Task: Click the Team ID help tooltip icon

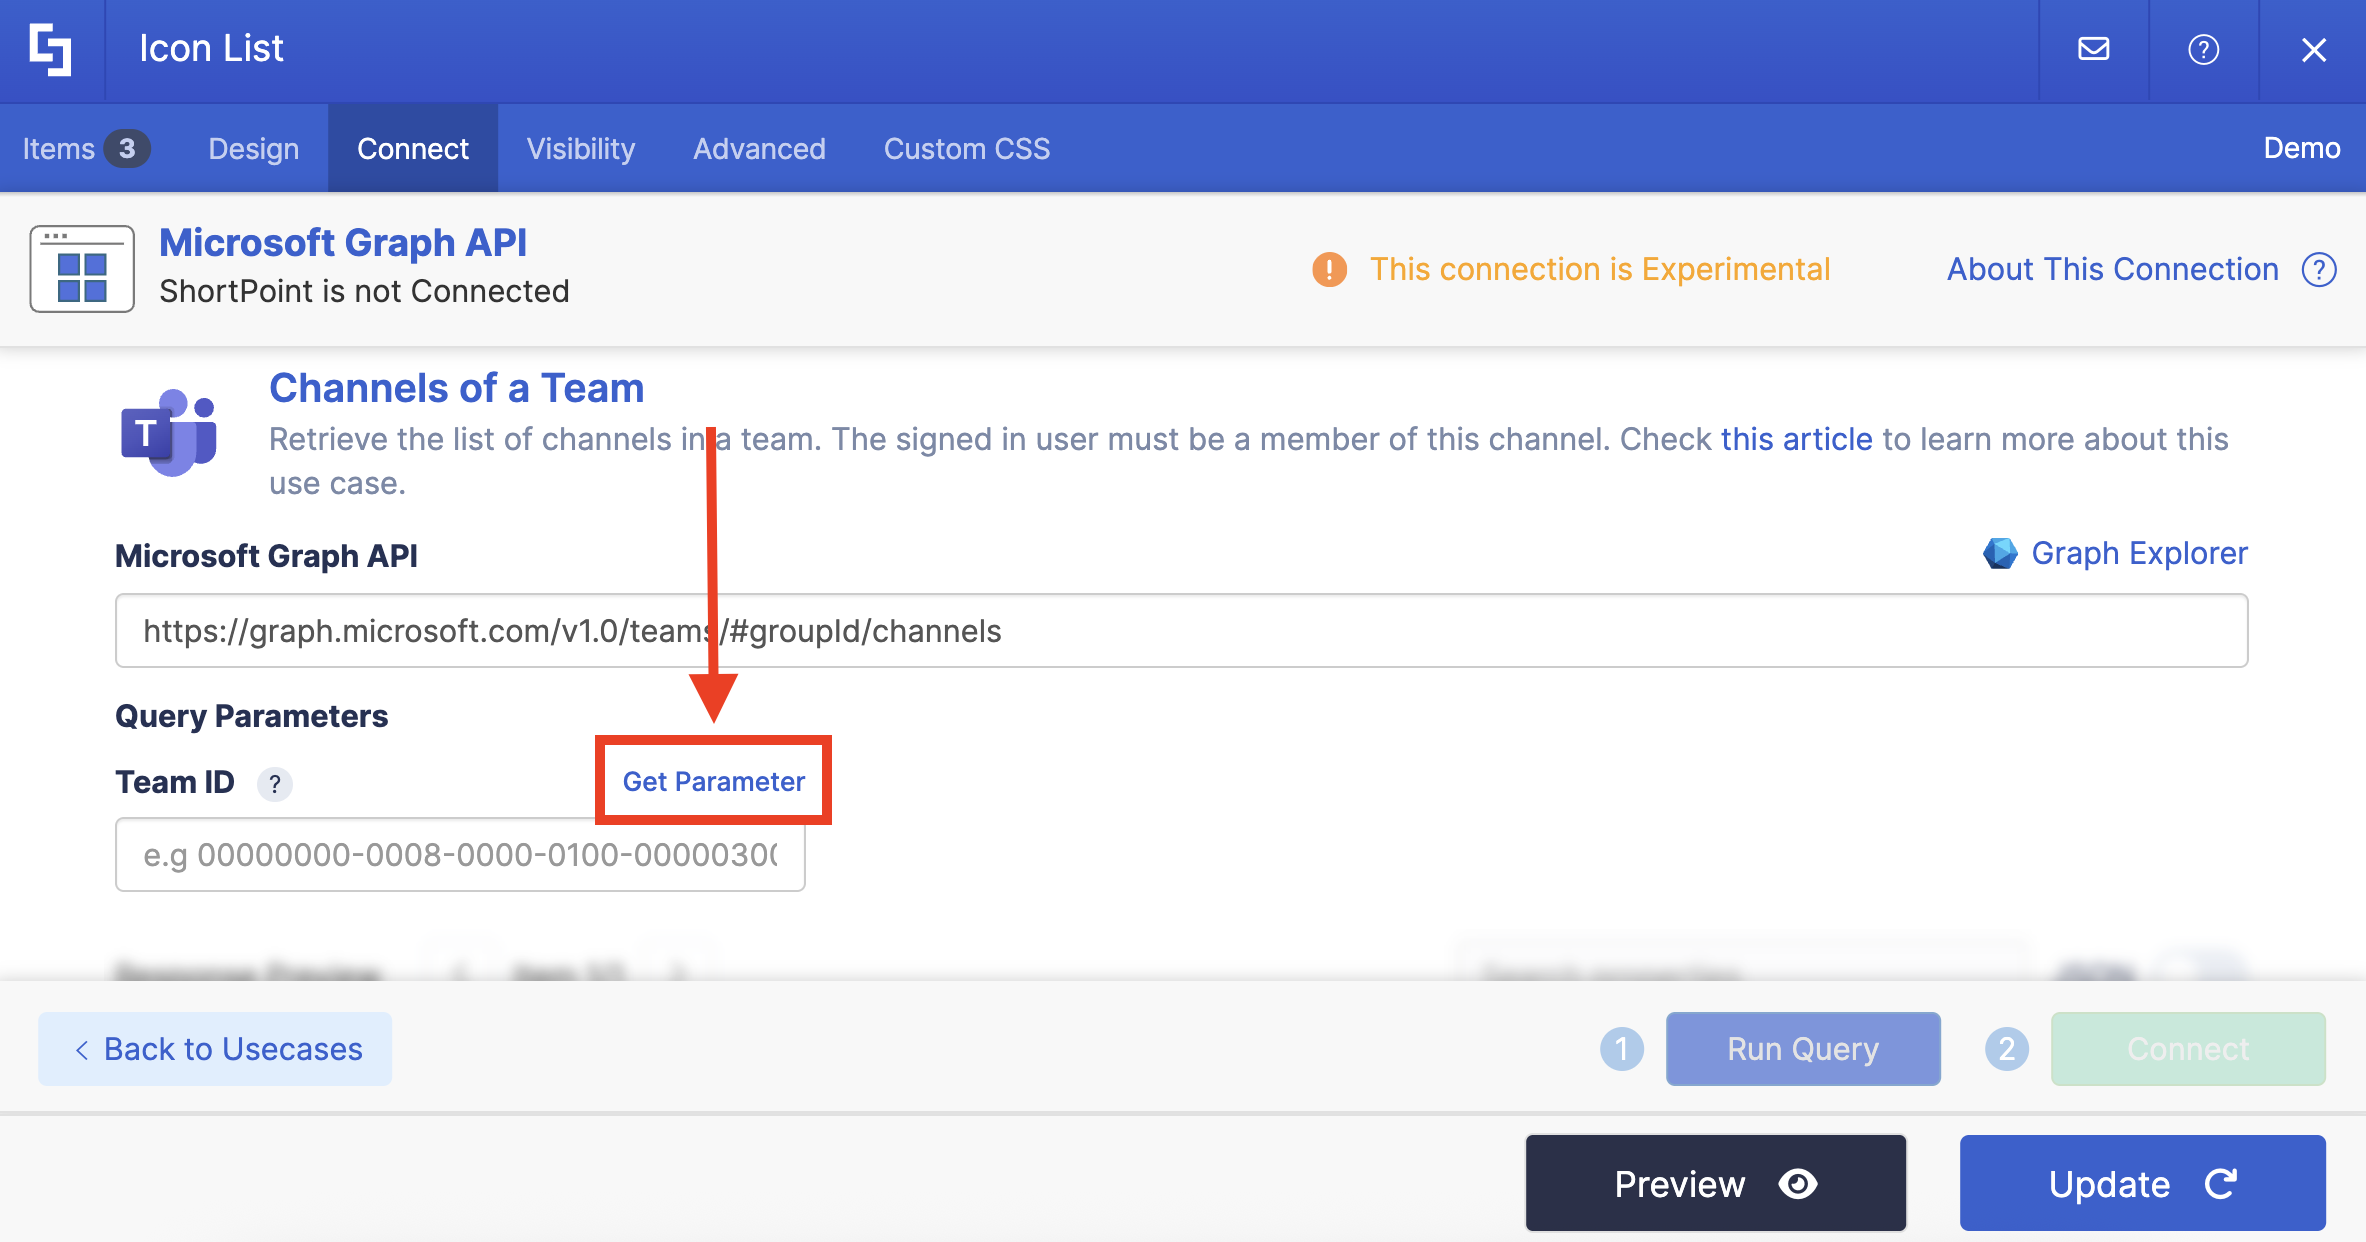Action: click(x=275, y=783)
